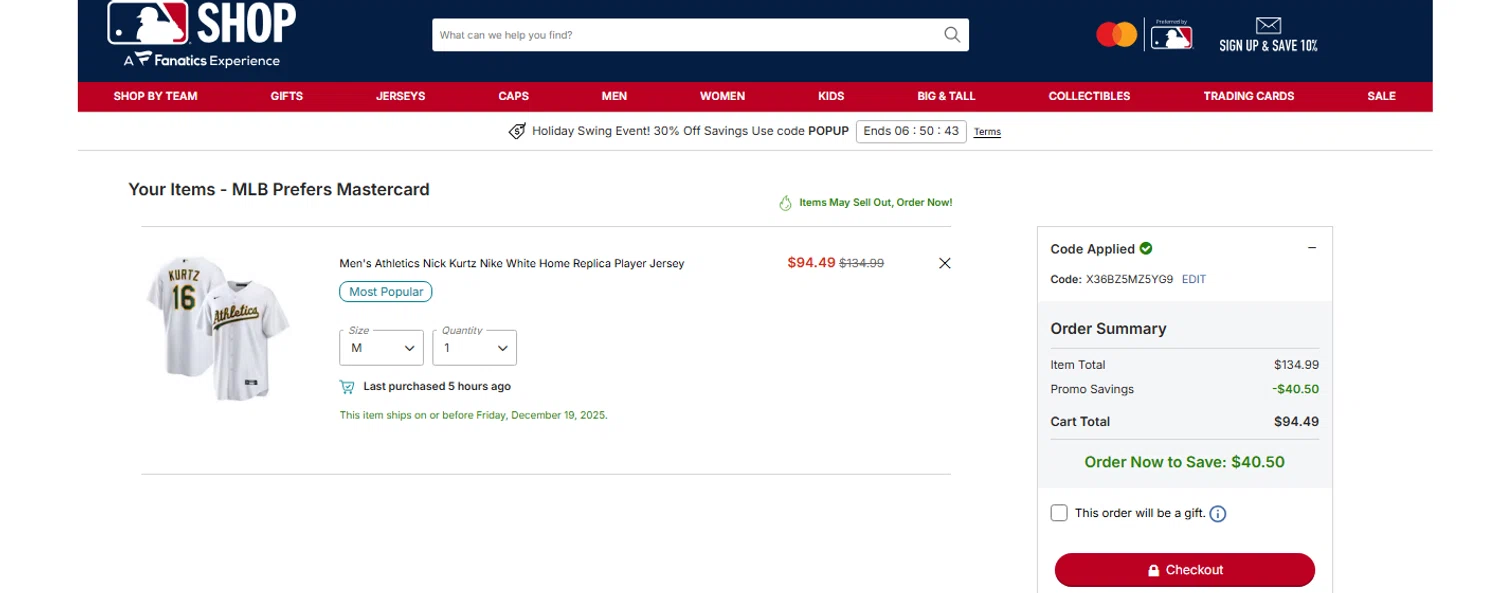Open the Gifts menu
Viewport: 1500px width, 593px height.
287,96
